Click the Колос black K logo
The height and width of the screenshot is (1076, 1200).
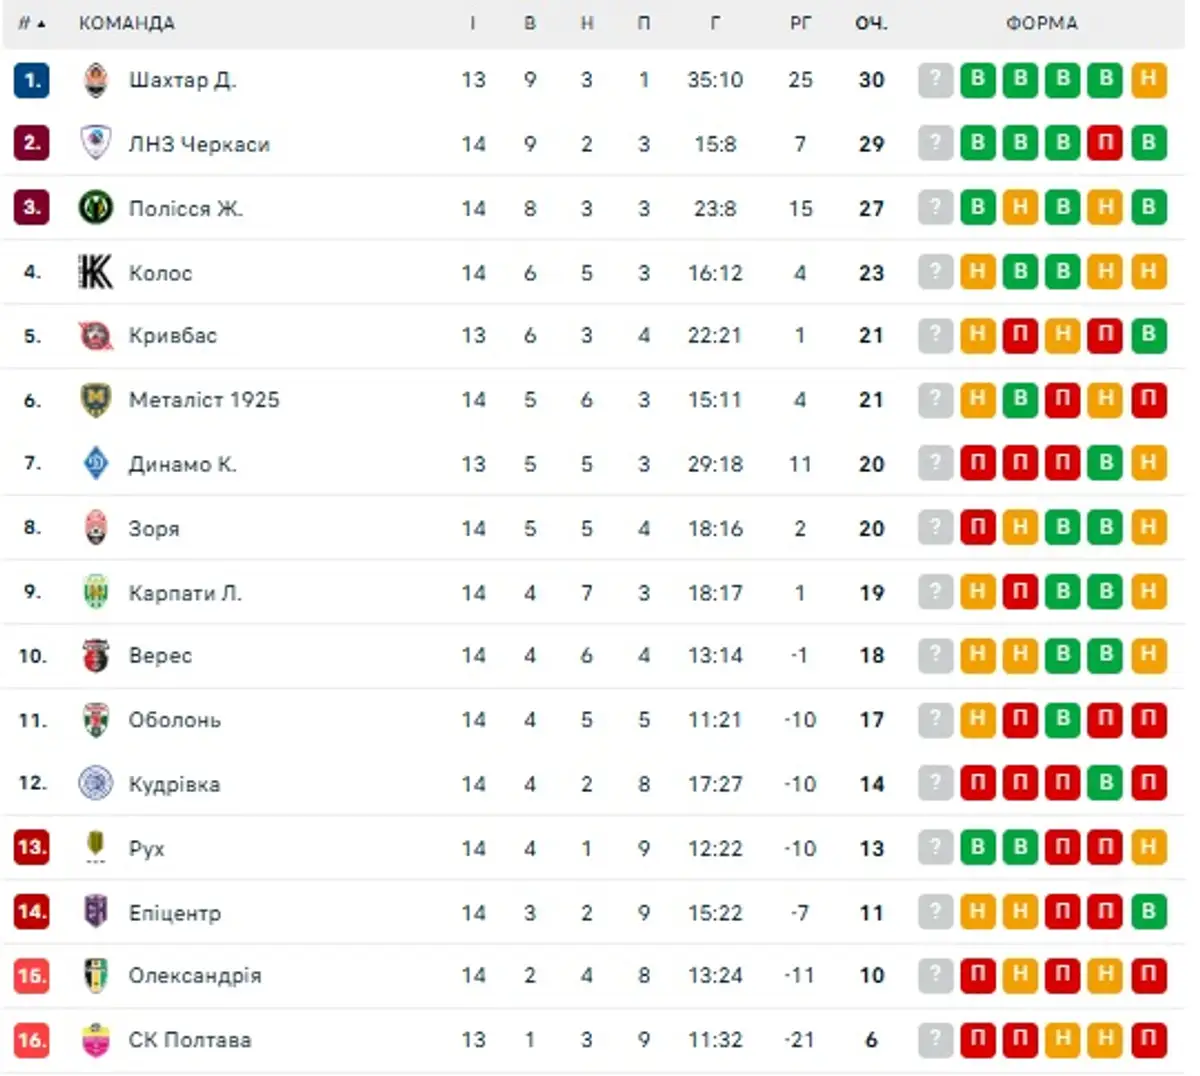(x=95, y=272)
